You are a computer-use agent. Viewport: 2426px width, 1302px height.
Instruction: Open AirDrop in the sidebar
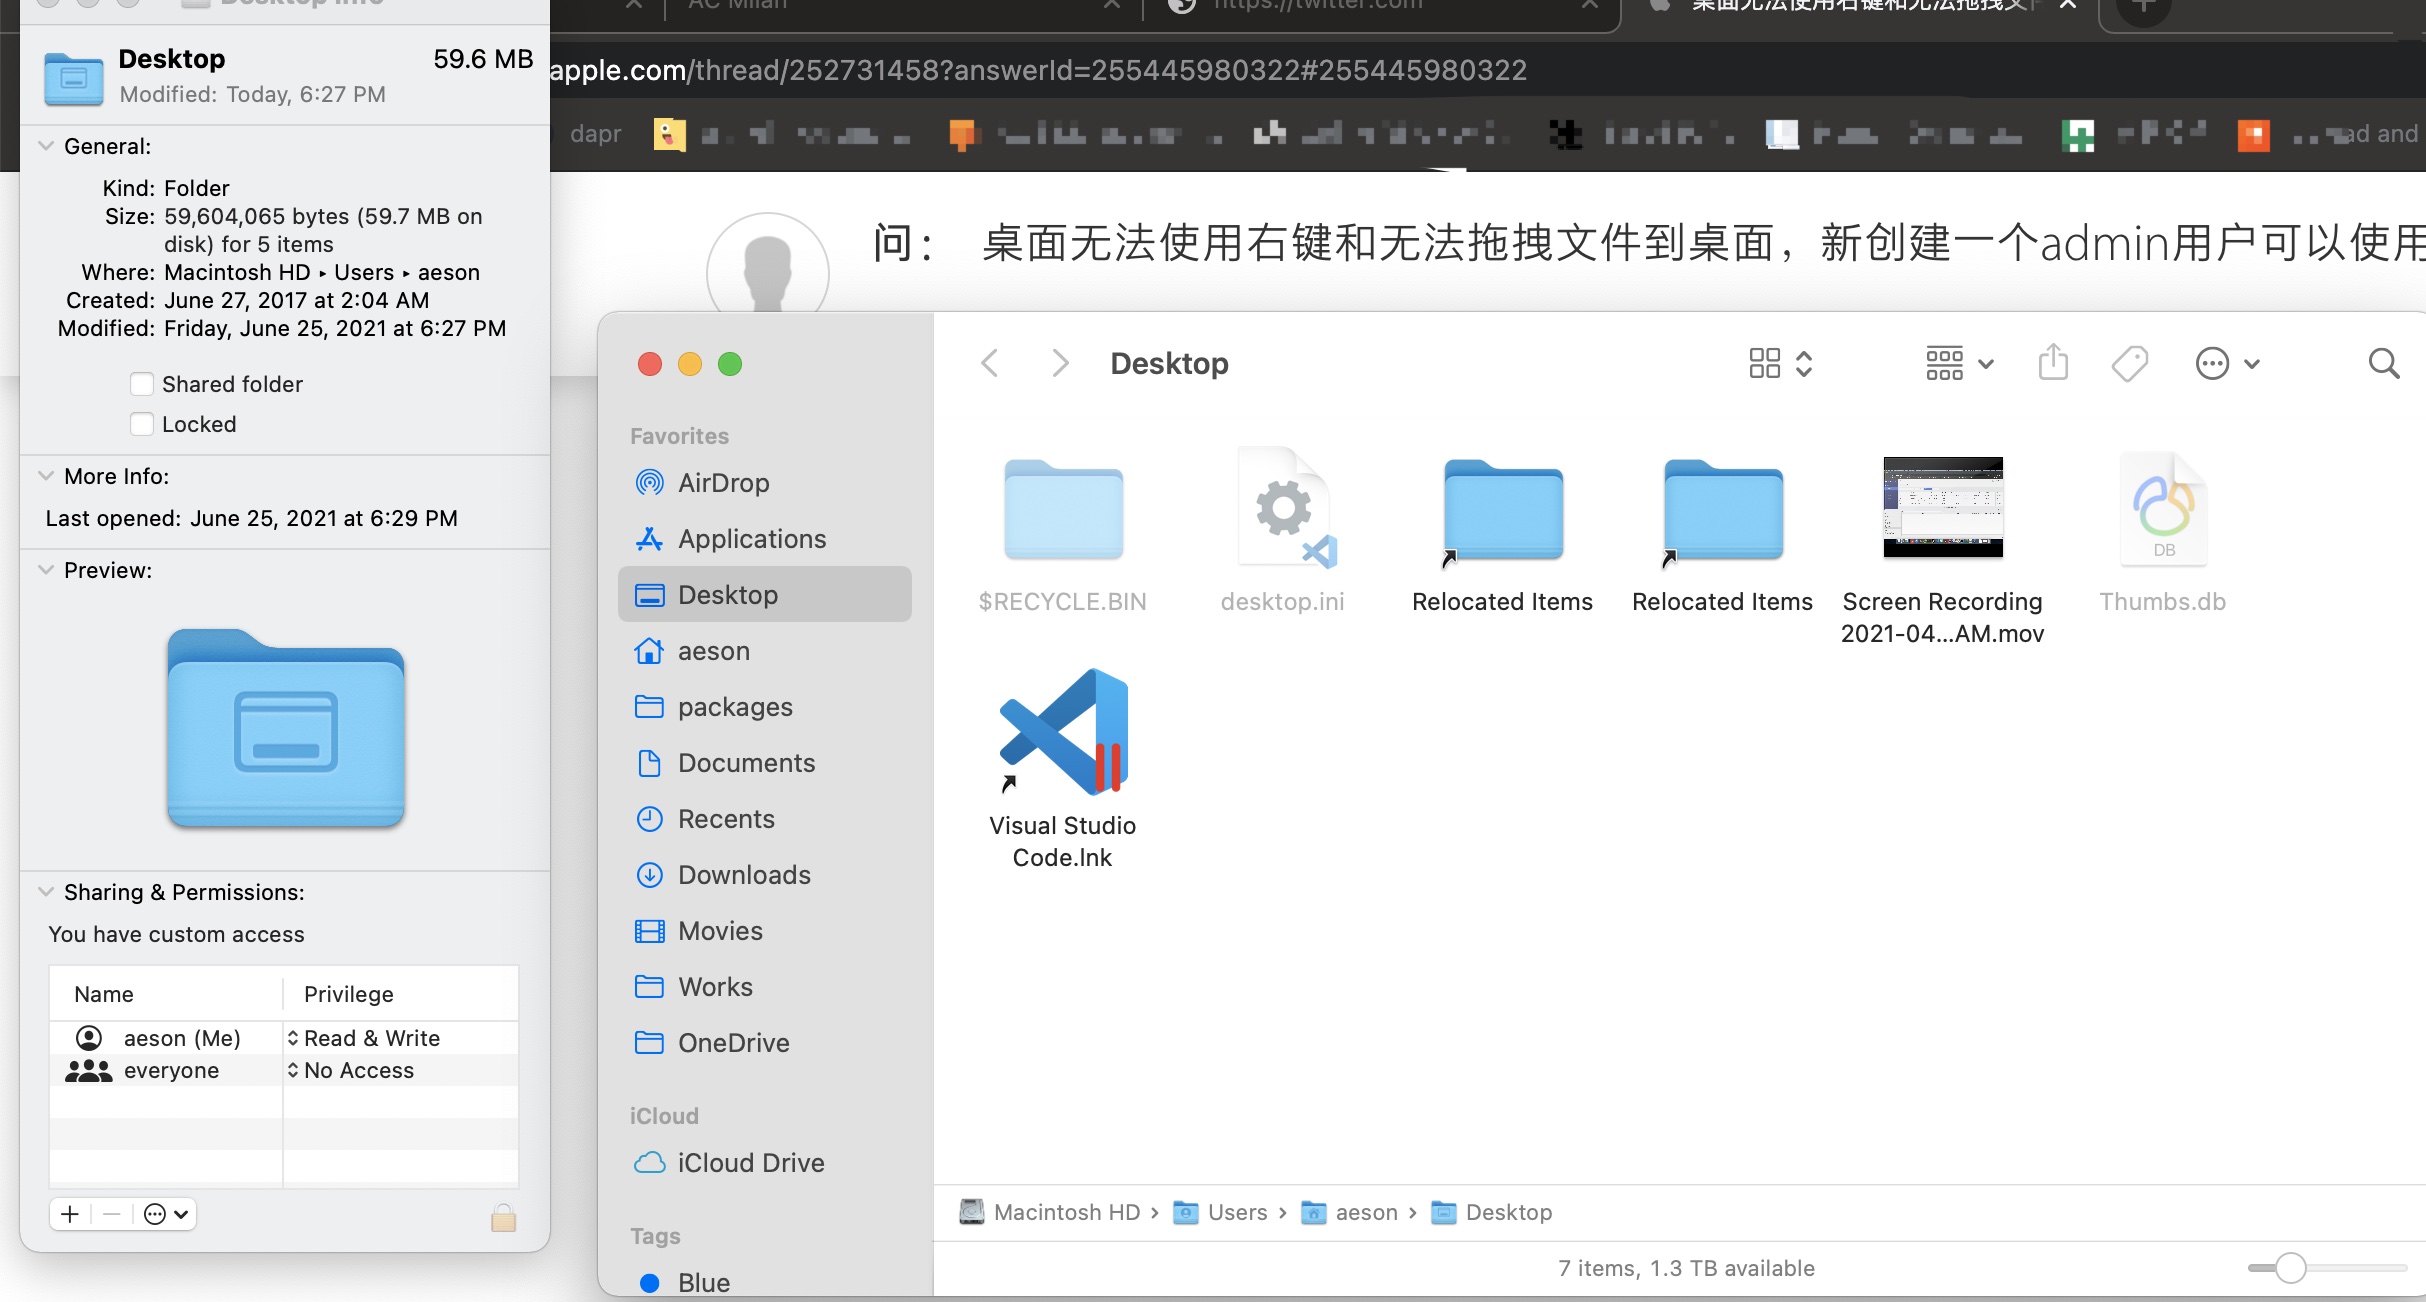tap(723, 483)
